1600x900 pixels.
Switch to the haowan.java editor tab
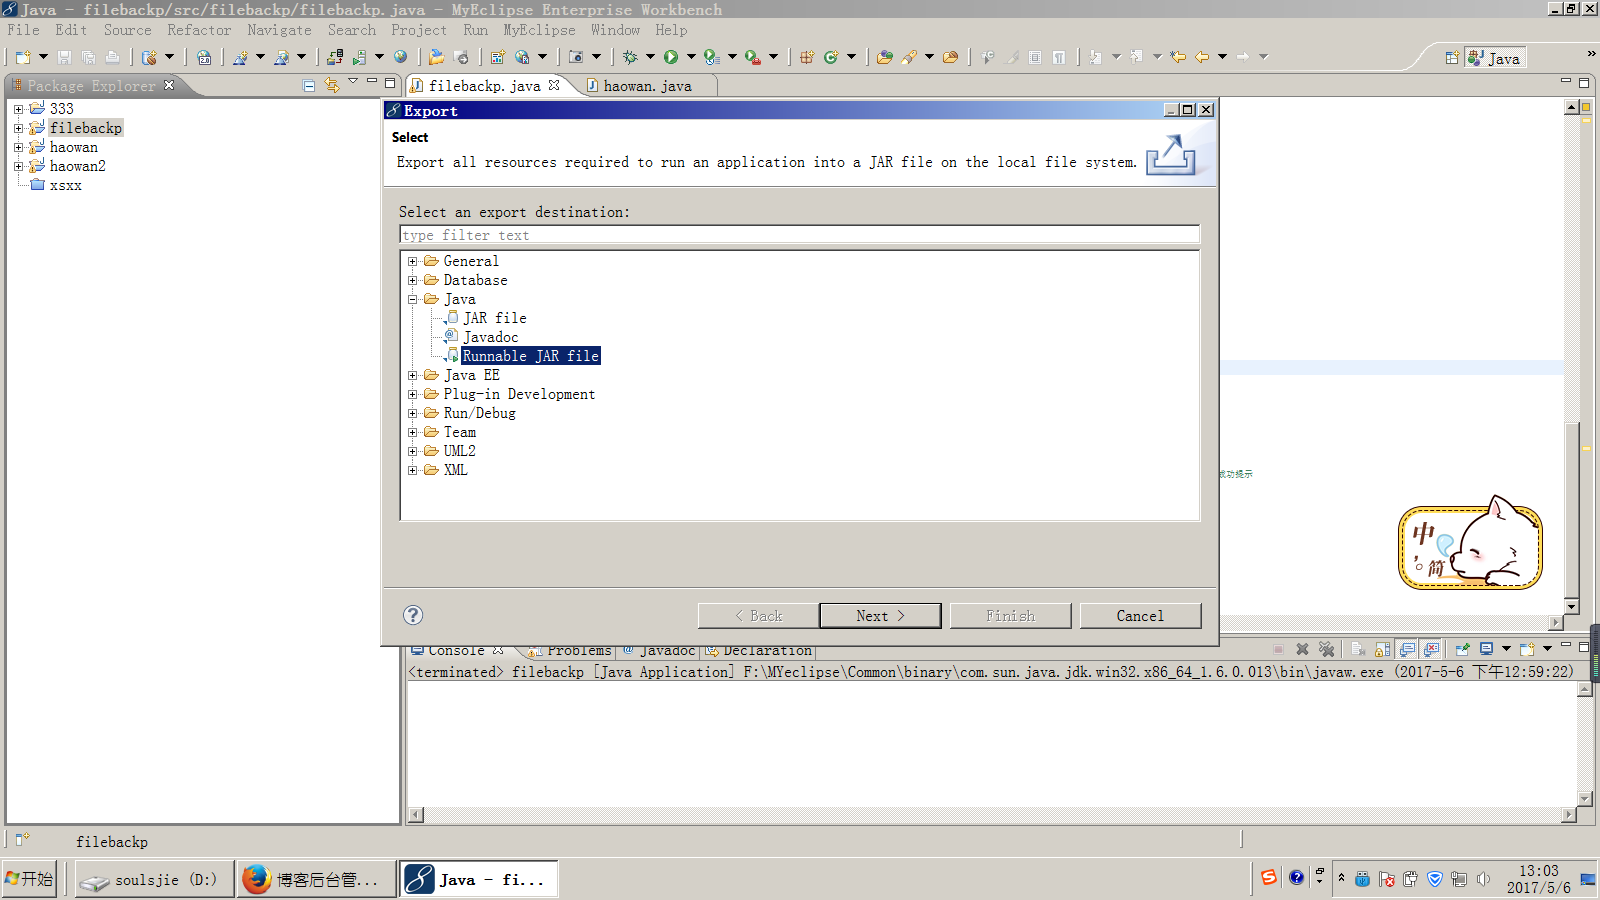[x=646, y=86]
